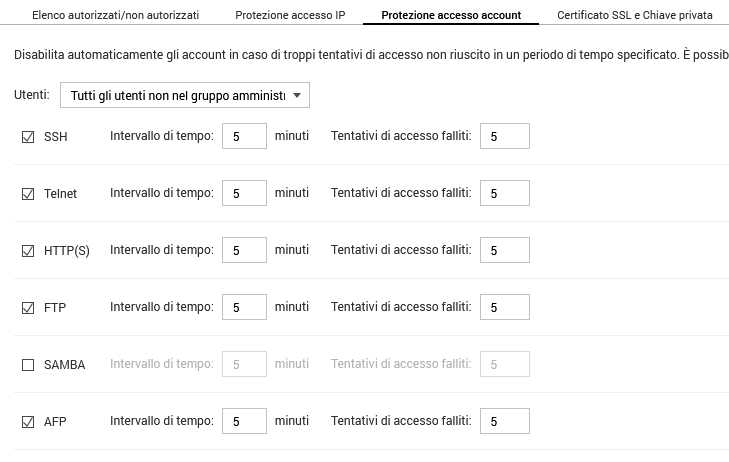
Task: Uncheck the FTP checkbox
Action: pyautogui.click(x=28, y=308)
